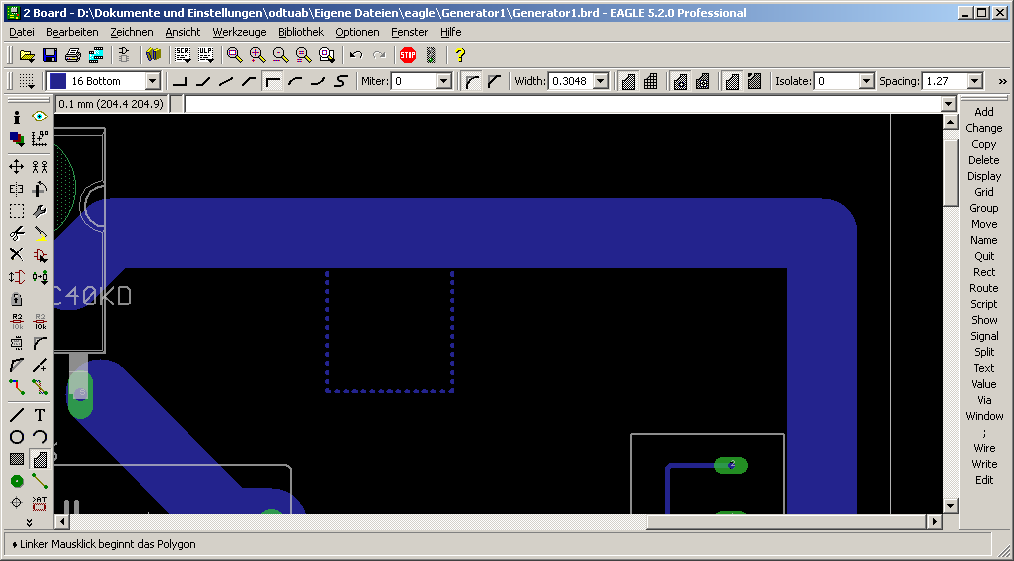The image size is (1014, 561).
Task: Select the Move tool
Action: point(17,167)
